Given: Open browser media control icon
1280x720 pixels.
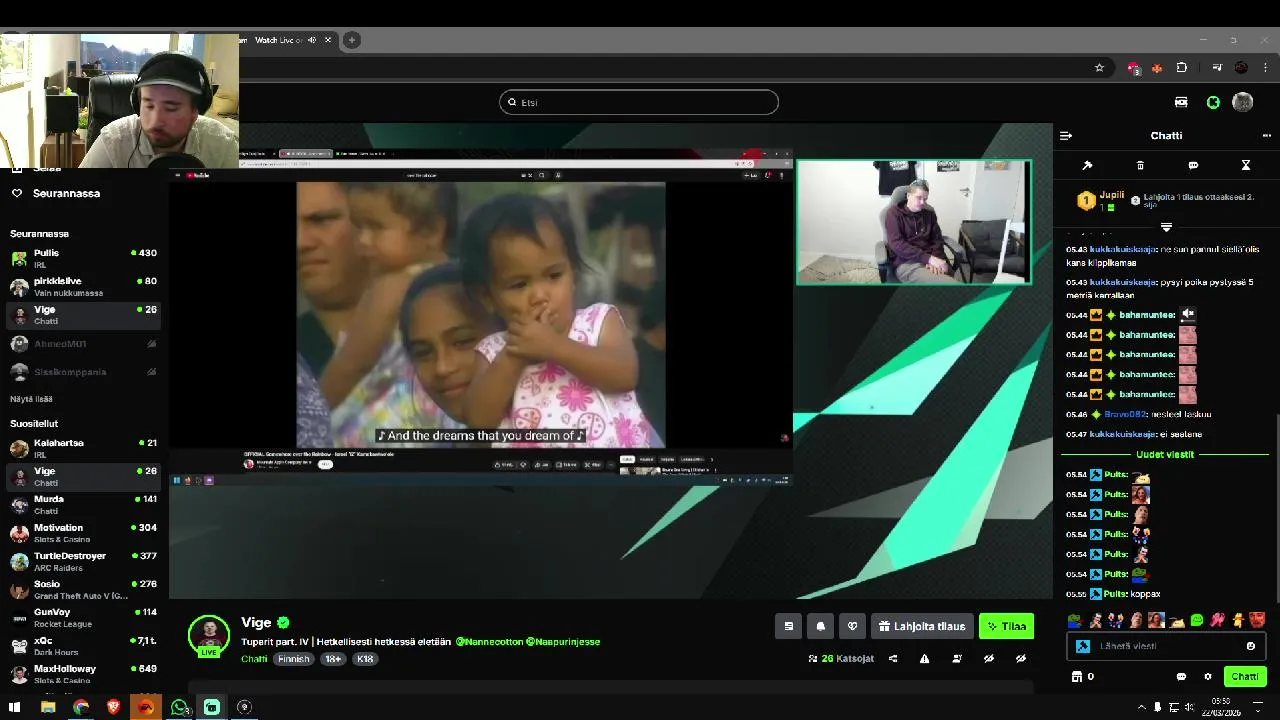Looking at the screenshot, I should 1217,68.
